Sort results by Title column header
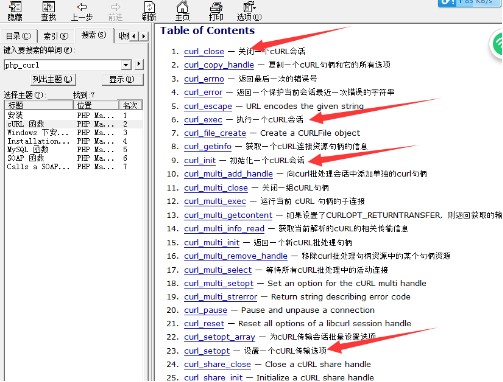This screenshot has width=503, height=382. click(39, 105)
